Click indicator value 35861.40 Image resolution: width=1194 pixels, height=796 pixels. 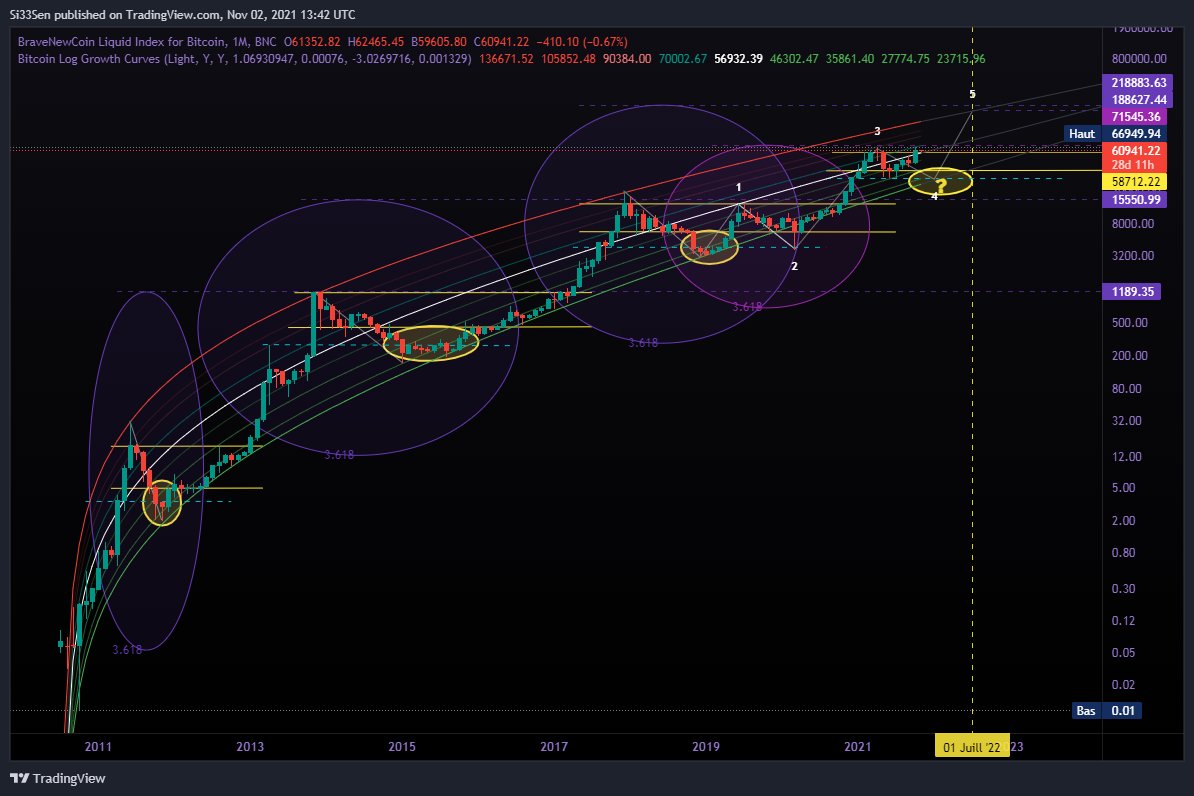click(850, 59)
